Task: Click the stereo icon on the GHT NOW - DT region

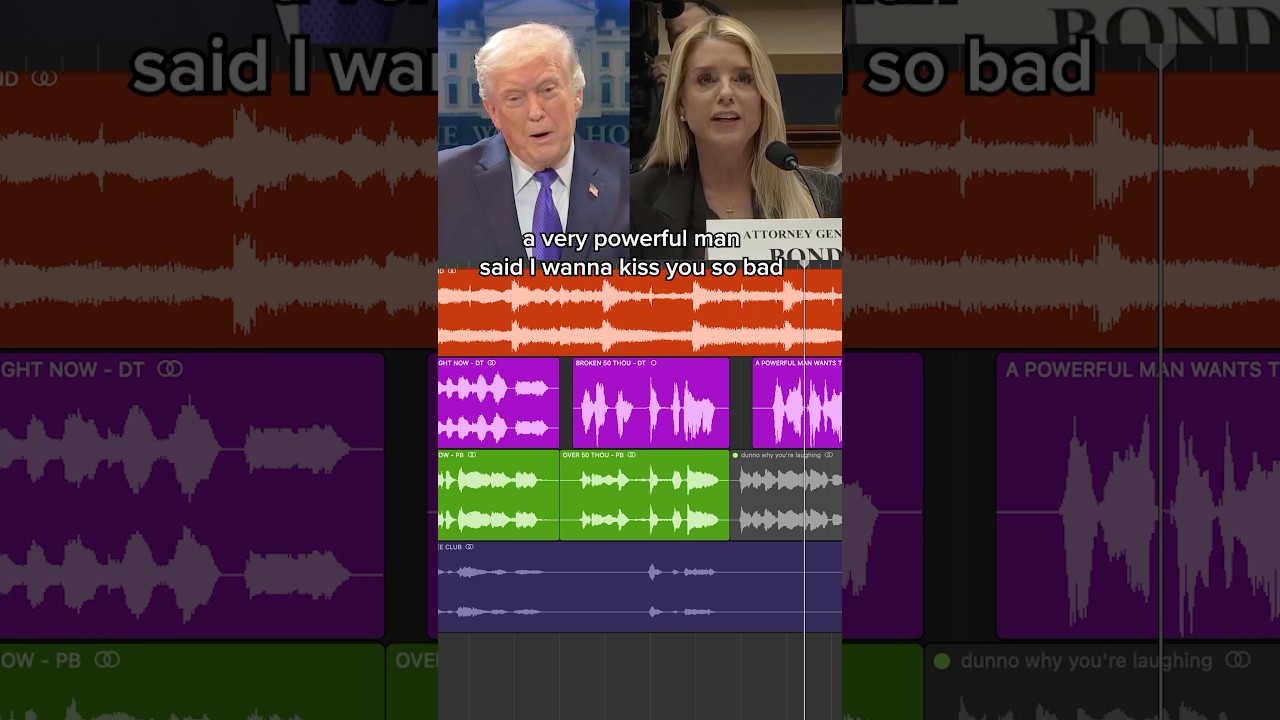Action: 491,363
